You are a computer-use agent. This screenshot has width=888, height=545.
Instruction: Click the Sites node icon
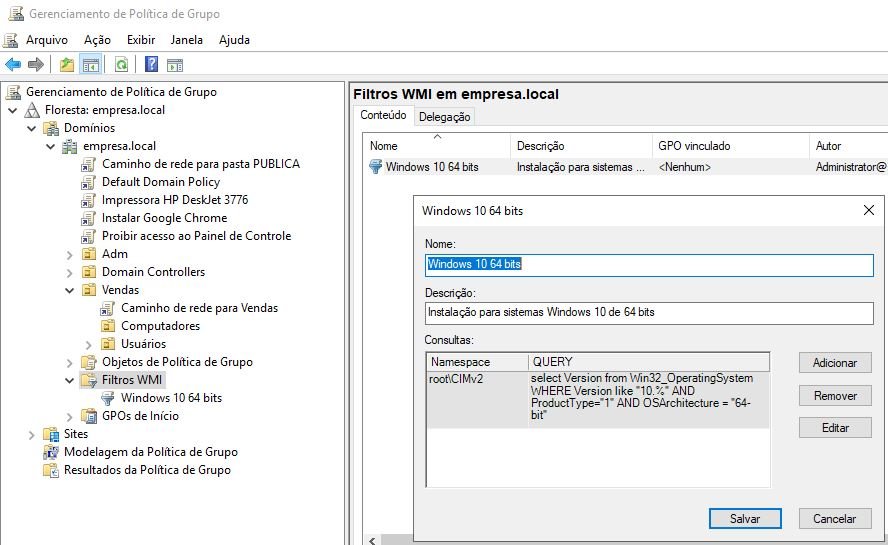(51, 435)
